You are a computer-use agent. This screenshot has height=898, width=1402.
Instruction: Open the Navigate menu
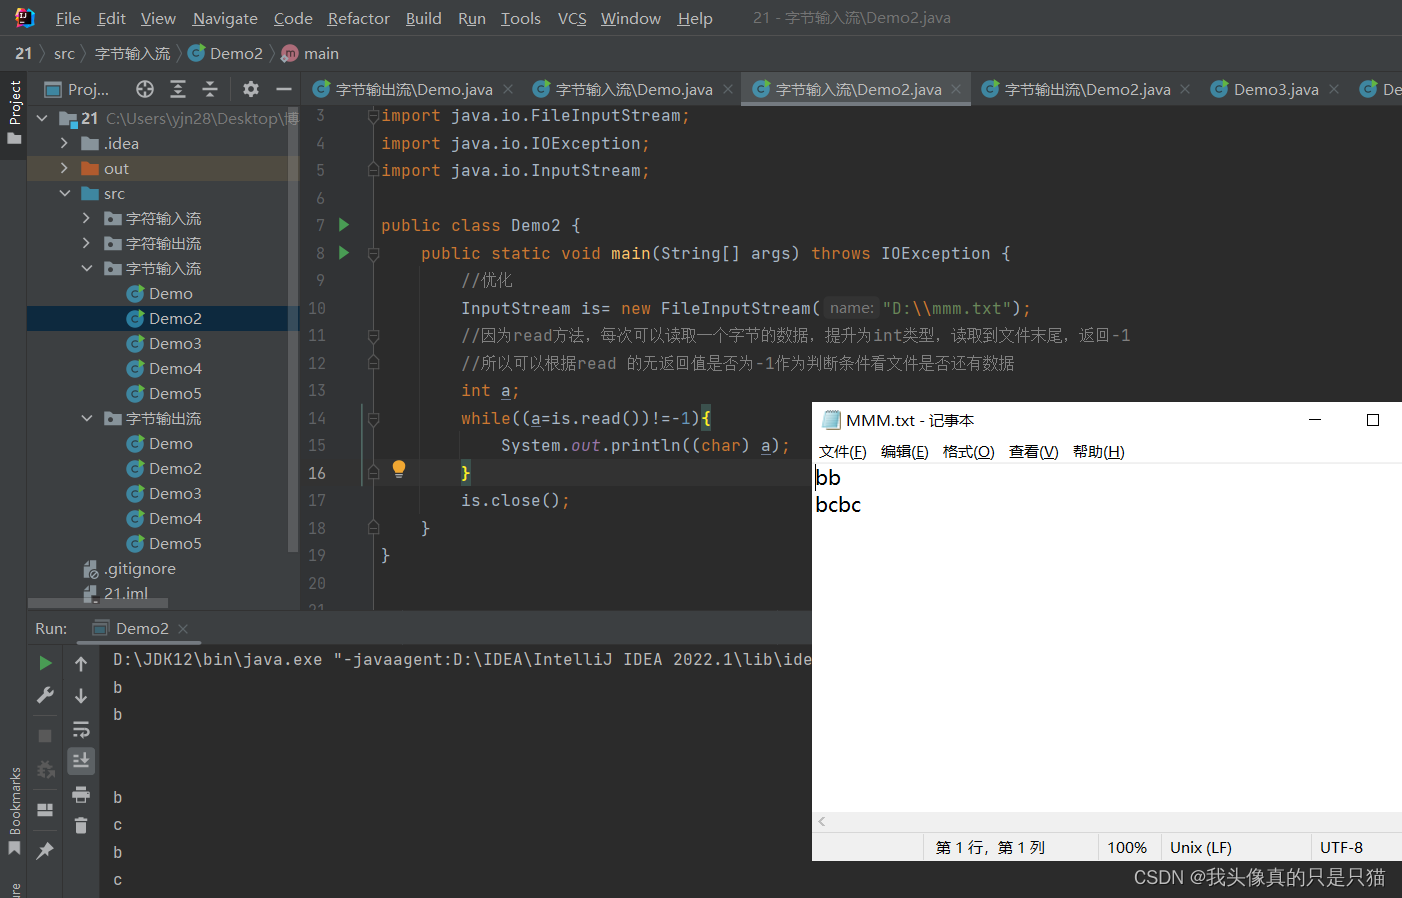[x=225, y=18]
